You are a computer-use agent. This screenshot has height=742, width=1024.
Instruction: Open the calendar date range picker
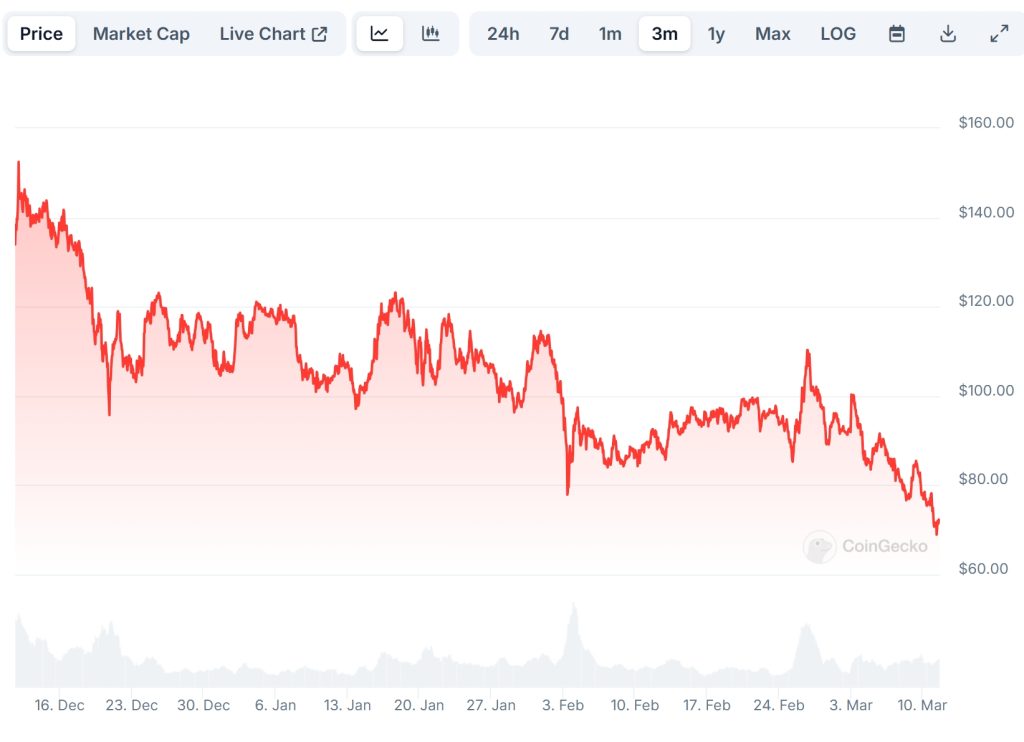pyautogui.click(x=897, y=33)
